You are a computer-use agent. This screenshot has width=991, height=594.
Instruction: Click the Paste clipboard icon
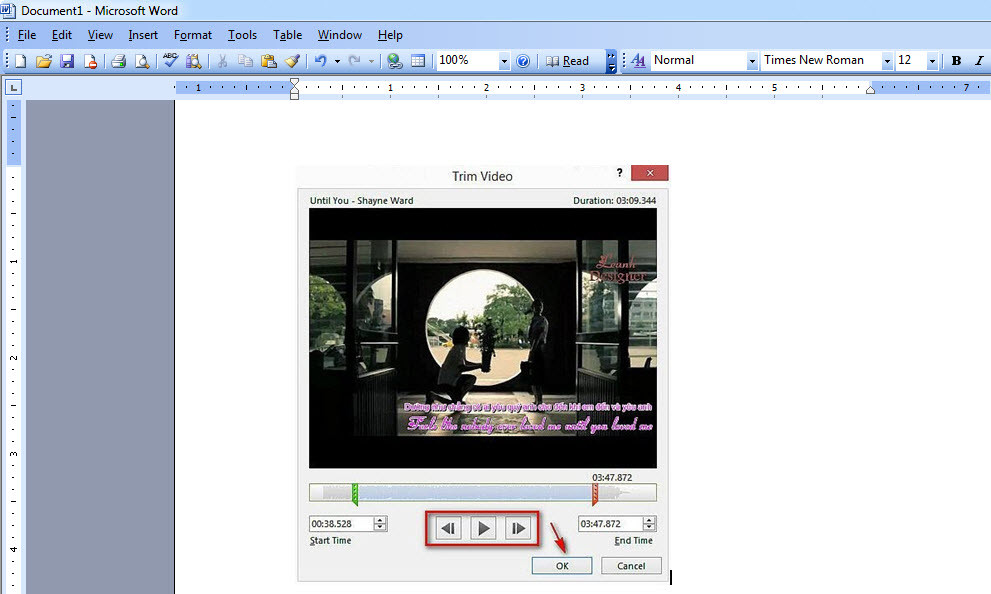[x=269, y=61]
